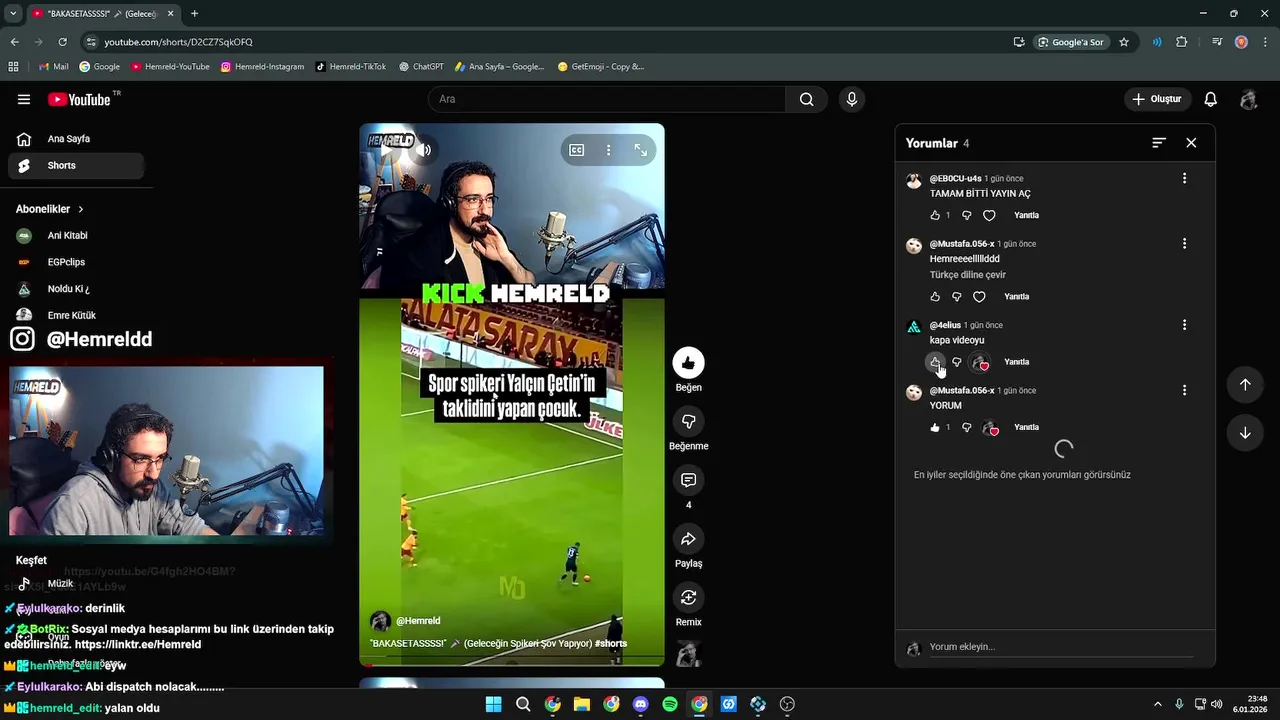Open the comment sort order menu
Image resolution: width=1280 pixels, height=720 pixels.
point(1159,143)
